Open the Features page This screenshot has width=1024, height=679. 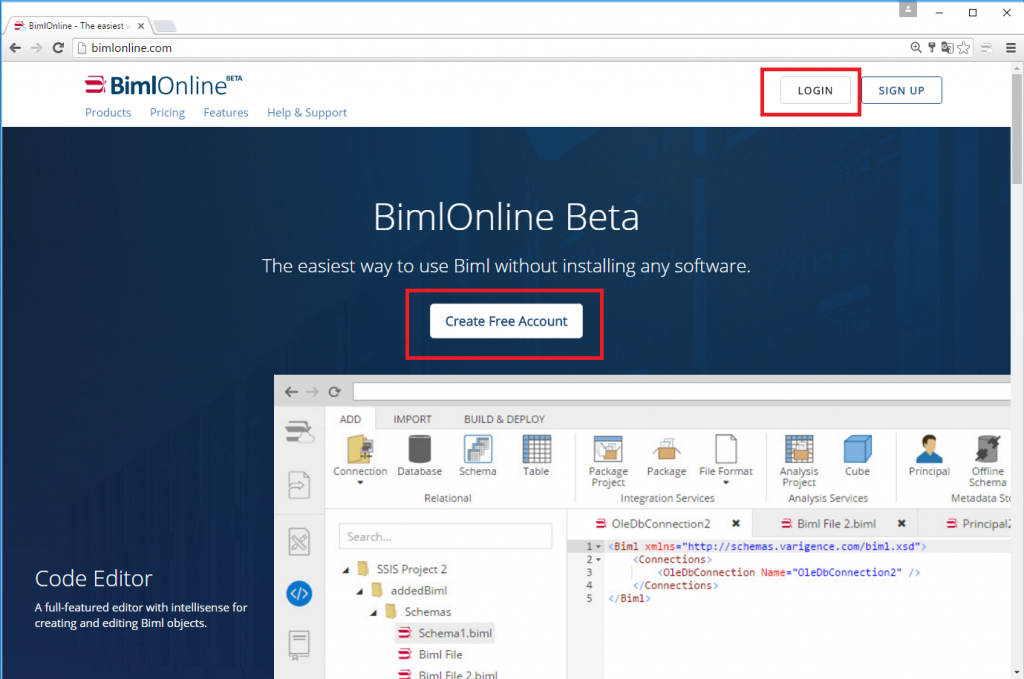pyautogui.click(x=226, y=112)
